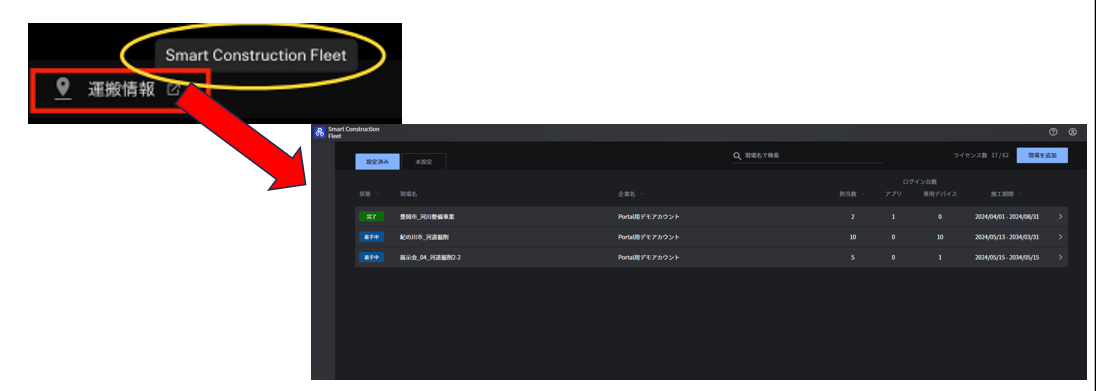
Task: Expand the 展示会_04 row chevron
Action: click(x=1060, y=257)
